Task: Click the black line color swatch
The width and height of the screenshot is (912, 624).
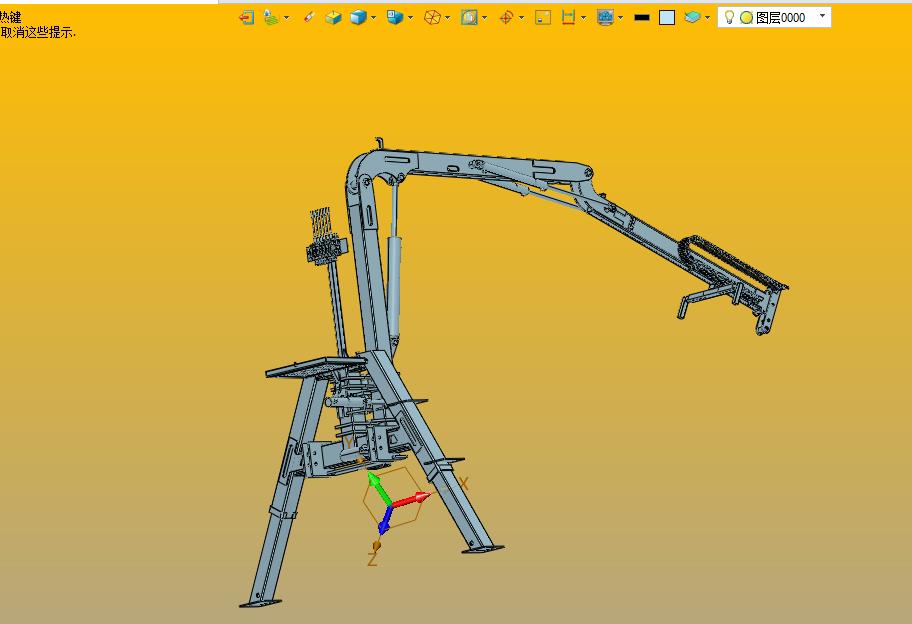Action: [x=642, y=18]
